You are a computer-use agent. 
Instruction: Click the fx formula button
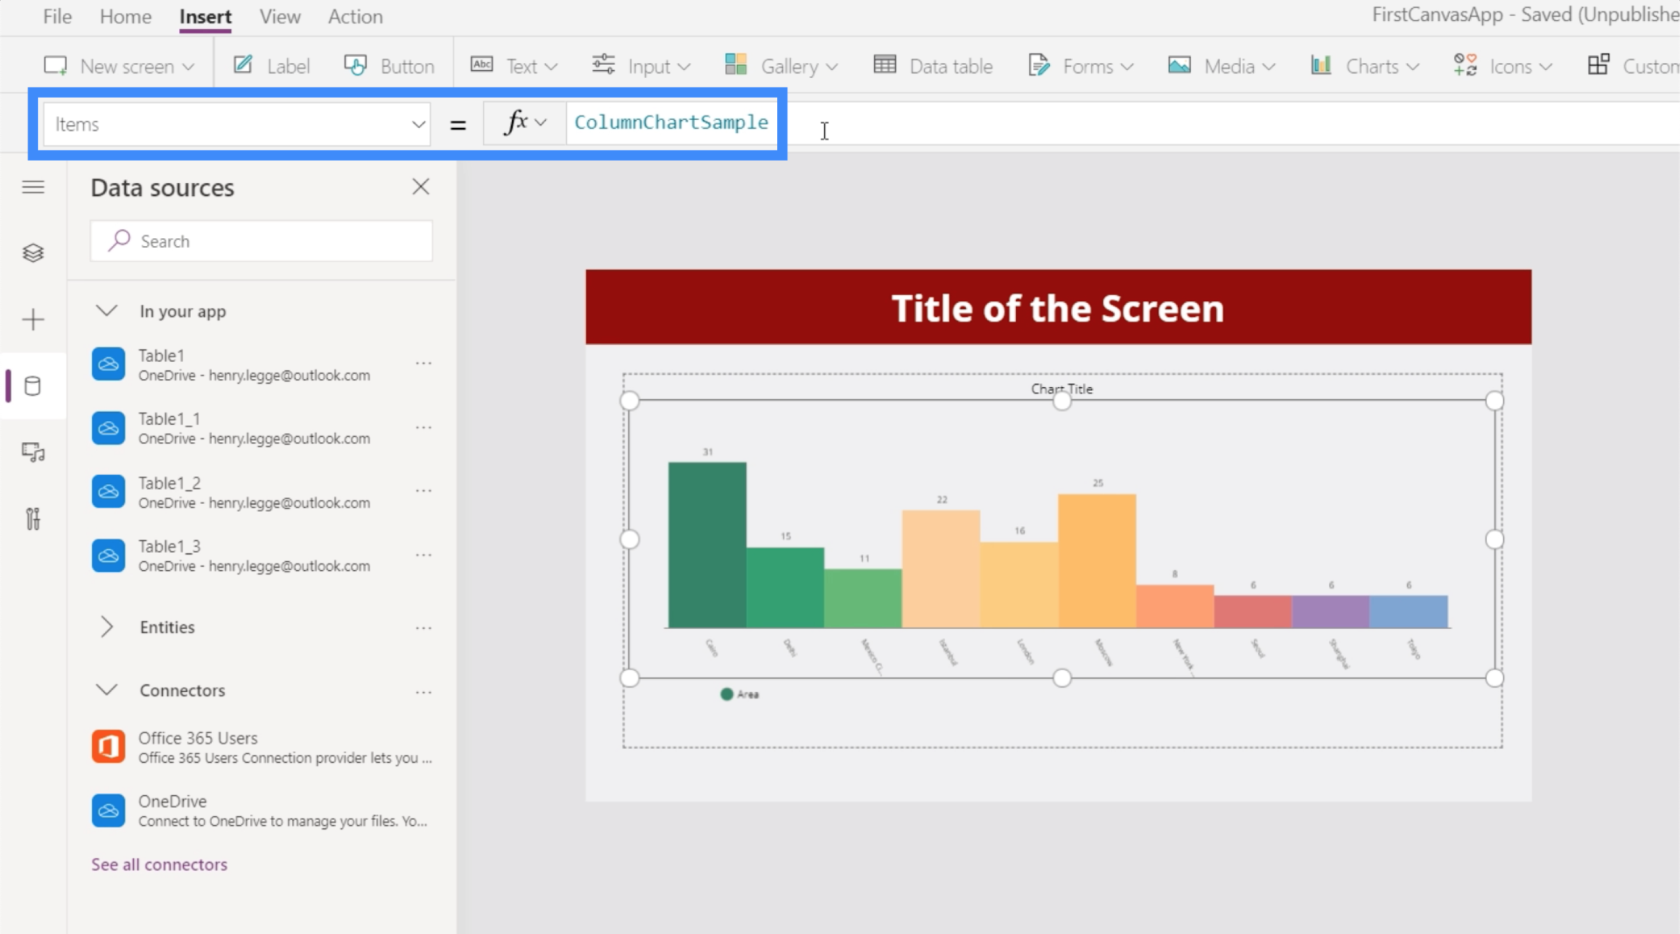pyautogui.click(x=525, y=123)
